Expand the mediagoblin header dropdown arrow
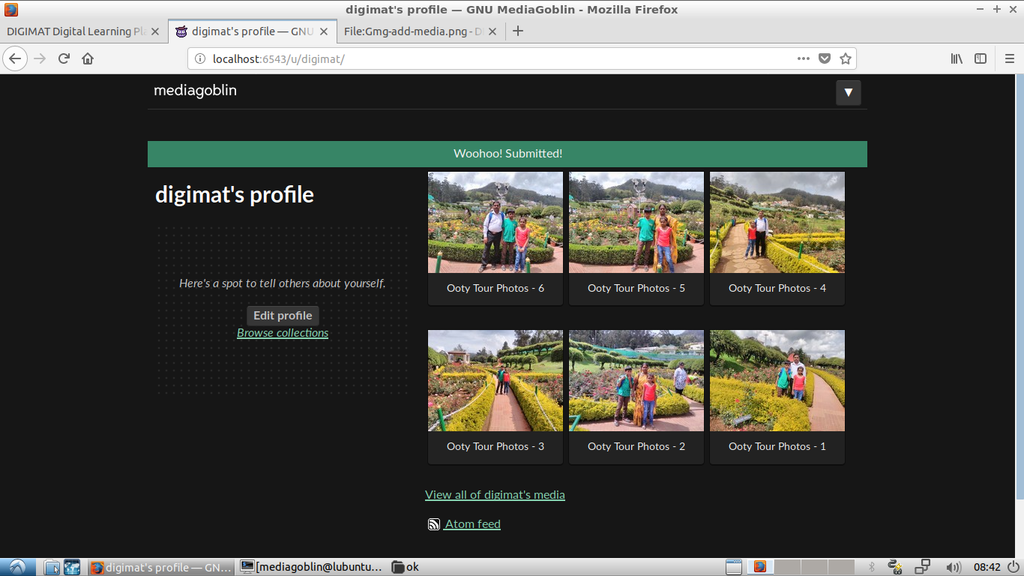The height and width of the screenshot is (576, 1024). tap(848, 93)
